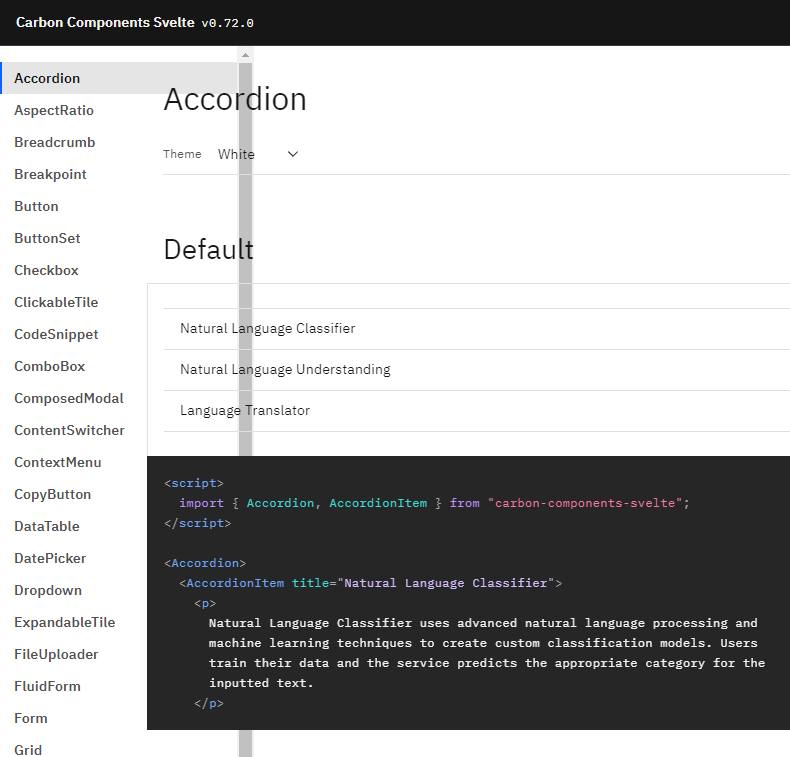Open the CopyButton component page
The image size is (790, 757).
pyautogui.click(x=52, y=494)
